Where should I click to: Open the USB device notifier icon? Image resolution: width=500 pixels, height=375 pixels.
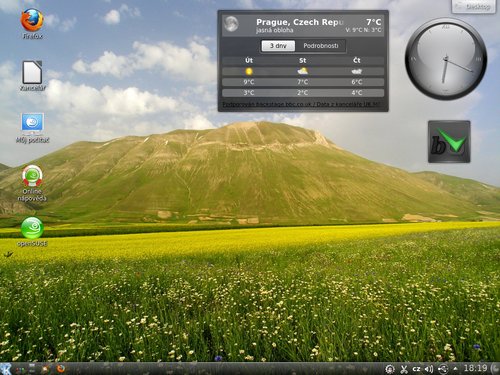tap(443, 369)
